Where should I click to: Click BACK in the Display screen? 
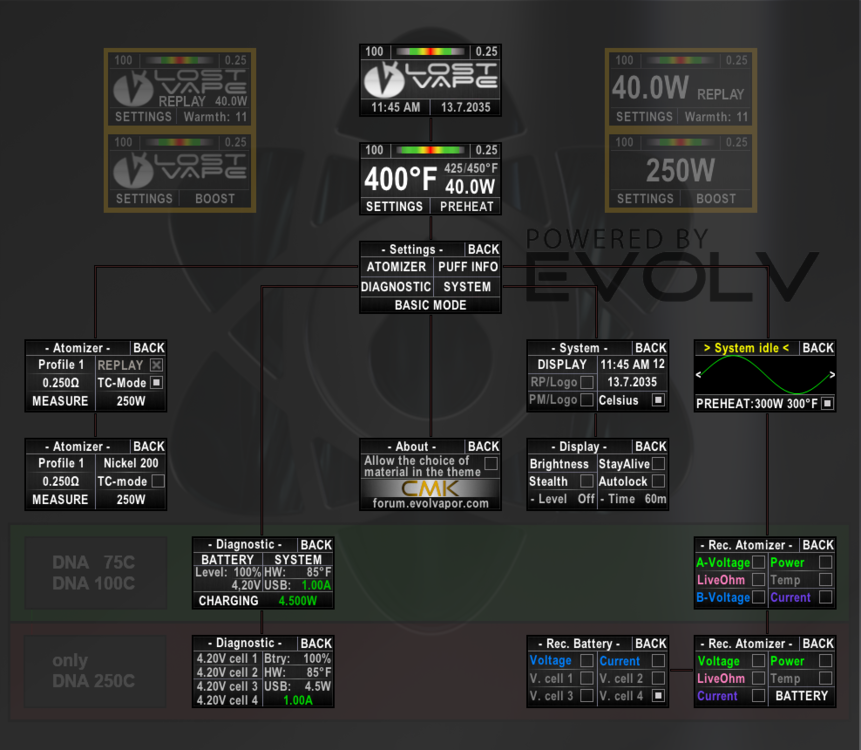pyautogui.click(x=651, y=446)
